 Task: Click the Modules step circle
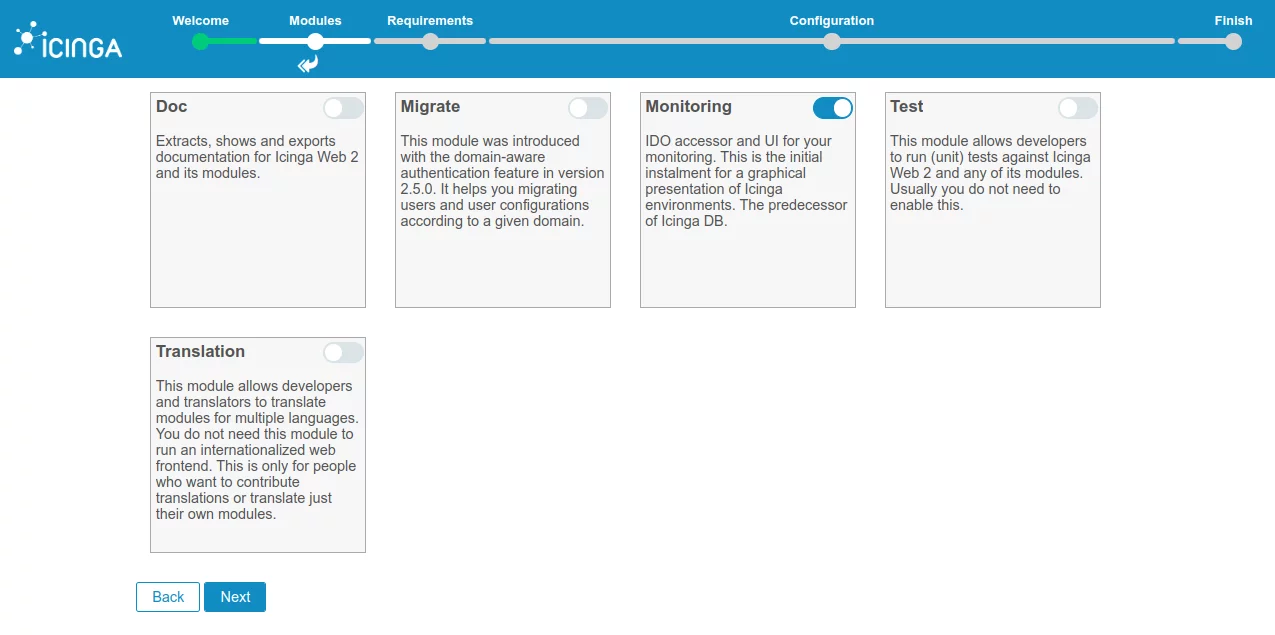[315, 41]
